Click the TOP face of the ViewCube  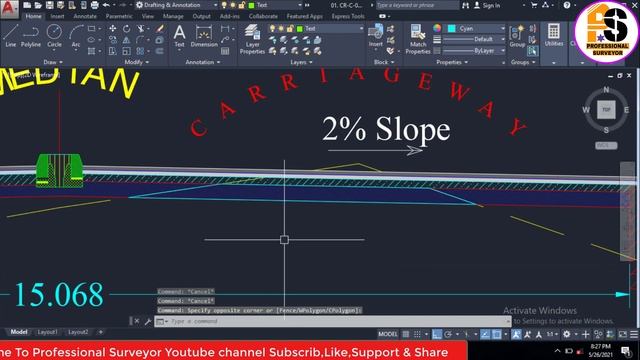point(606,110)
